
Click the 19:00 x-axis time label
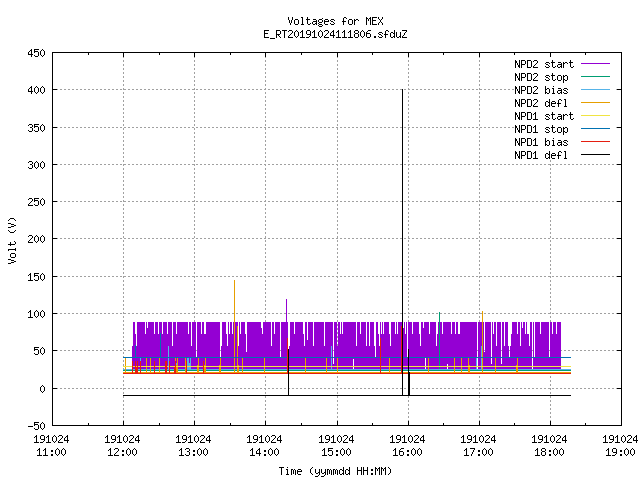click(620, 452)
